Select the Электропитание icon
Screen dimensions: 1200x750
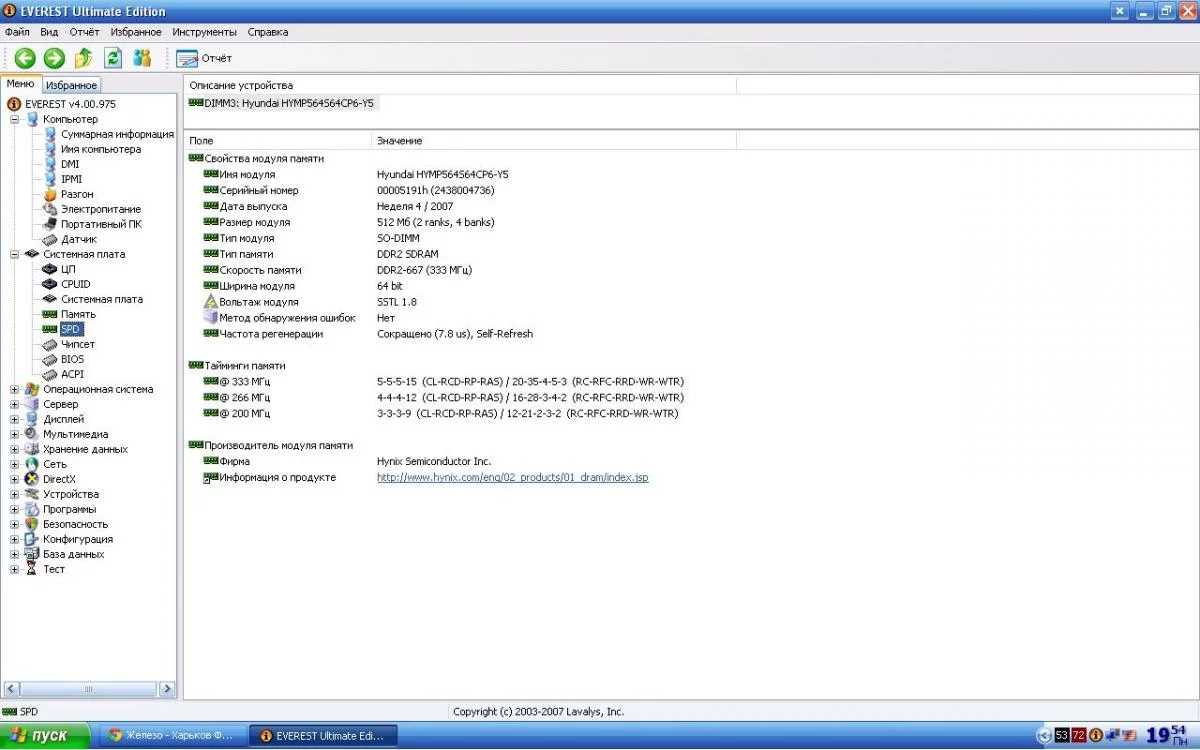tap(50, 209)
